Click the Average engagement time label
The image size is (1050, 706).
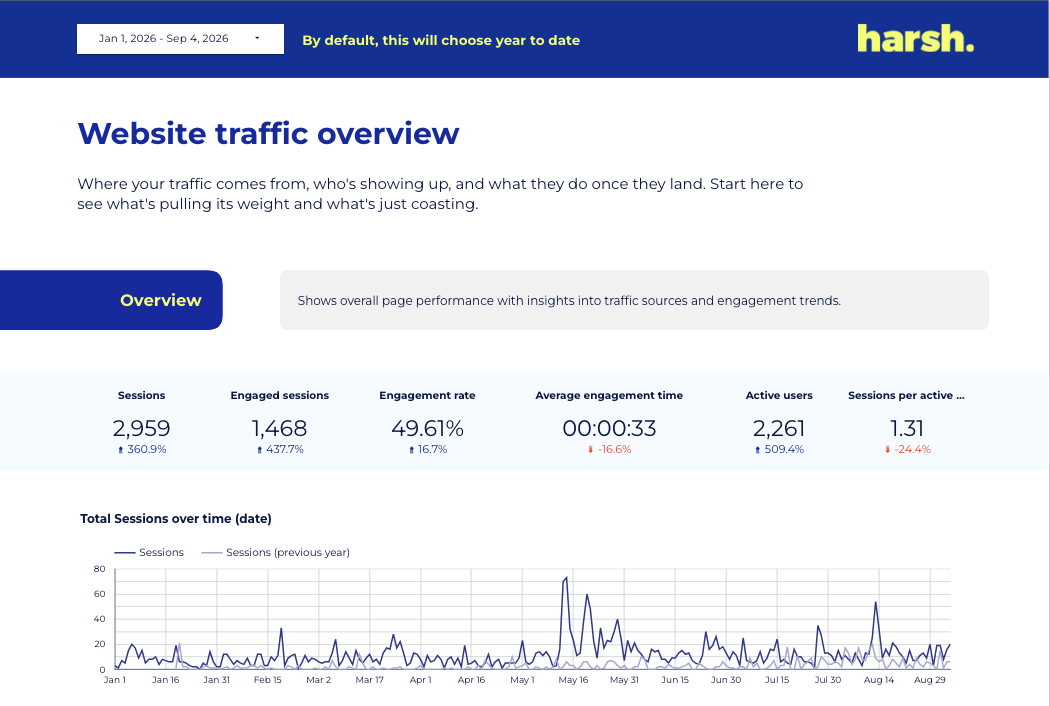pyautogui.click(x=609, y=395)
